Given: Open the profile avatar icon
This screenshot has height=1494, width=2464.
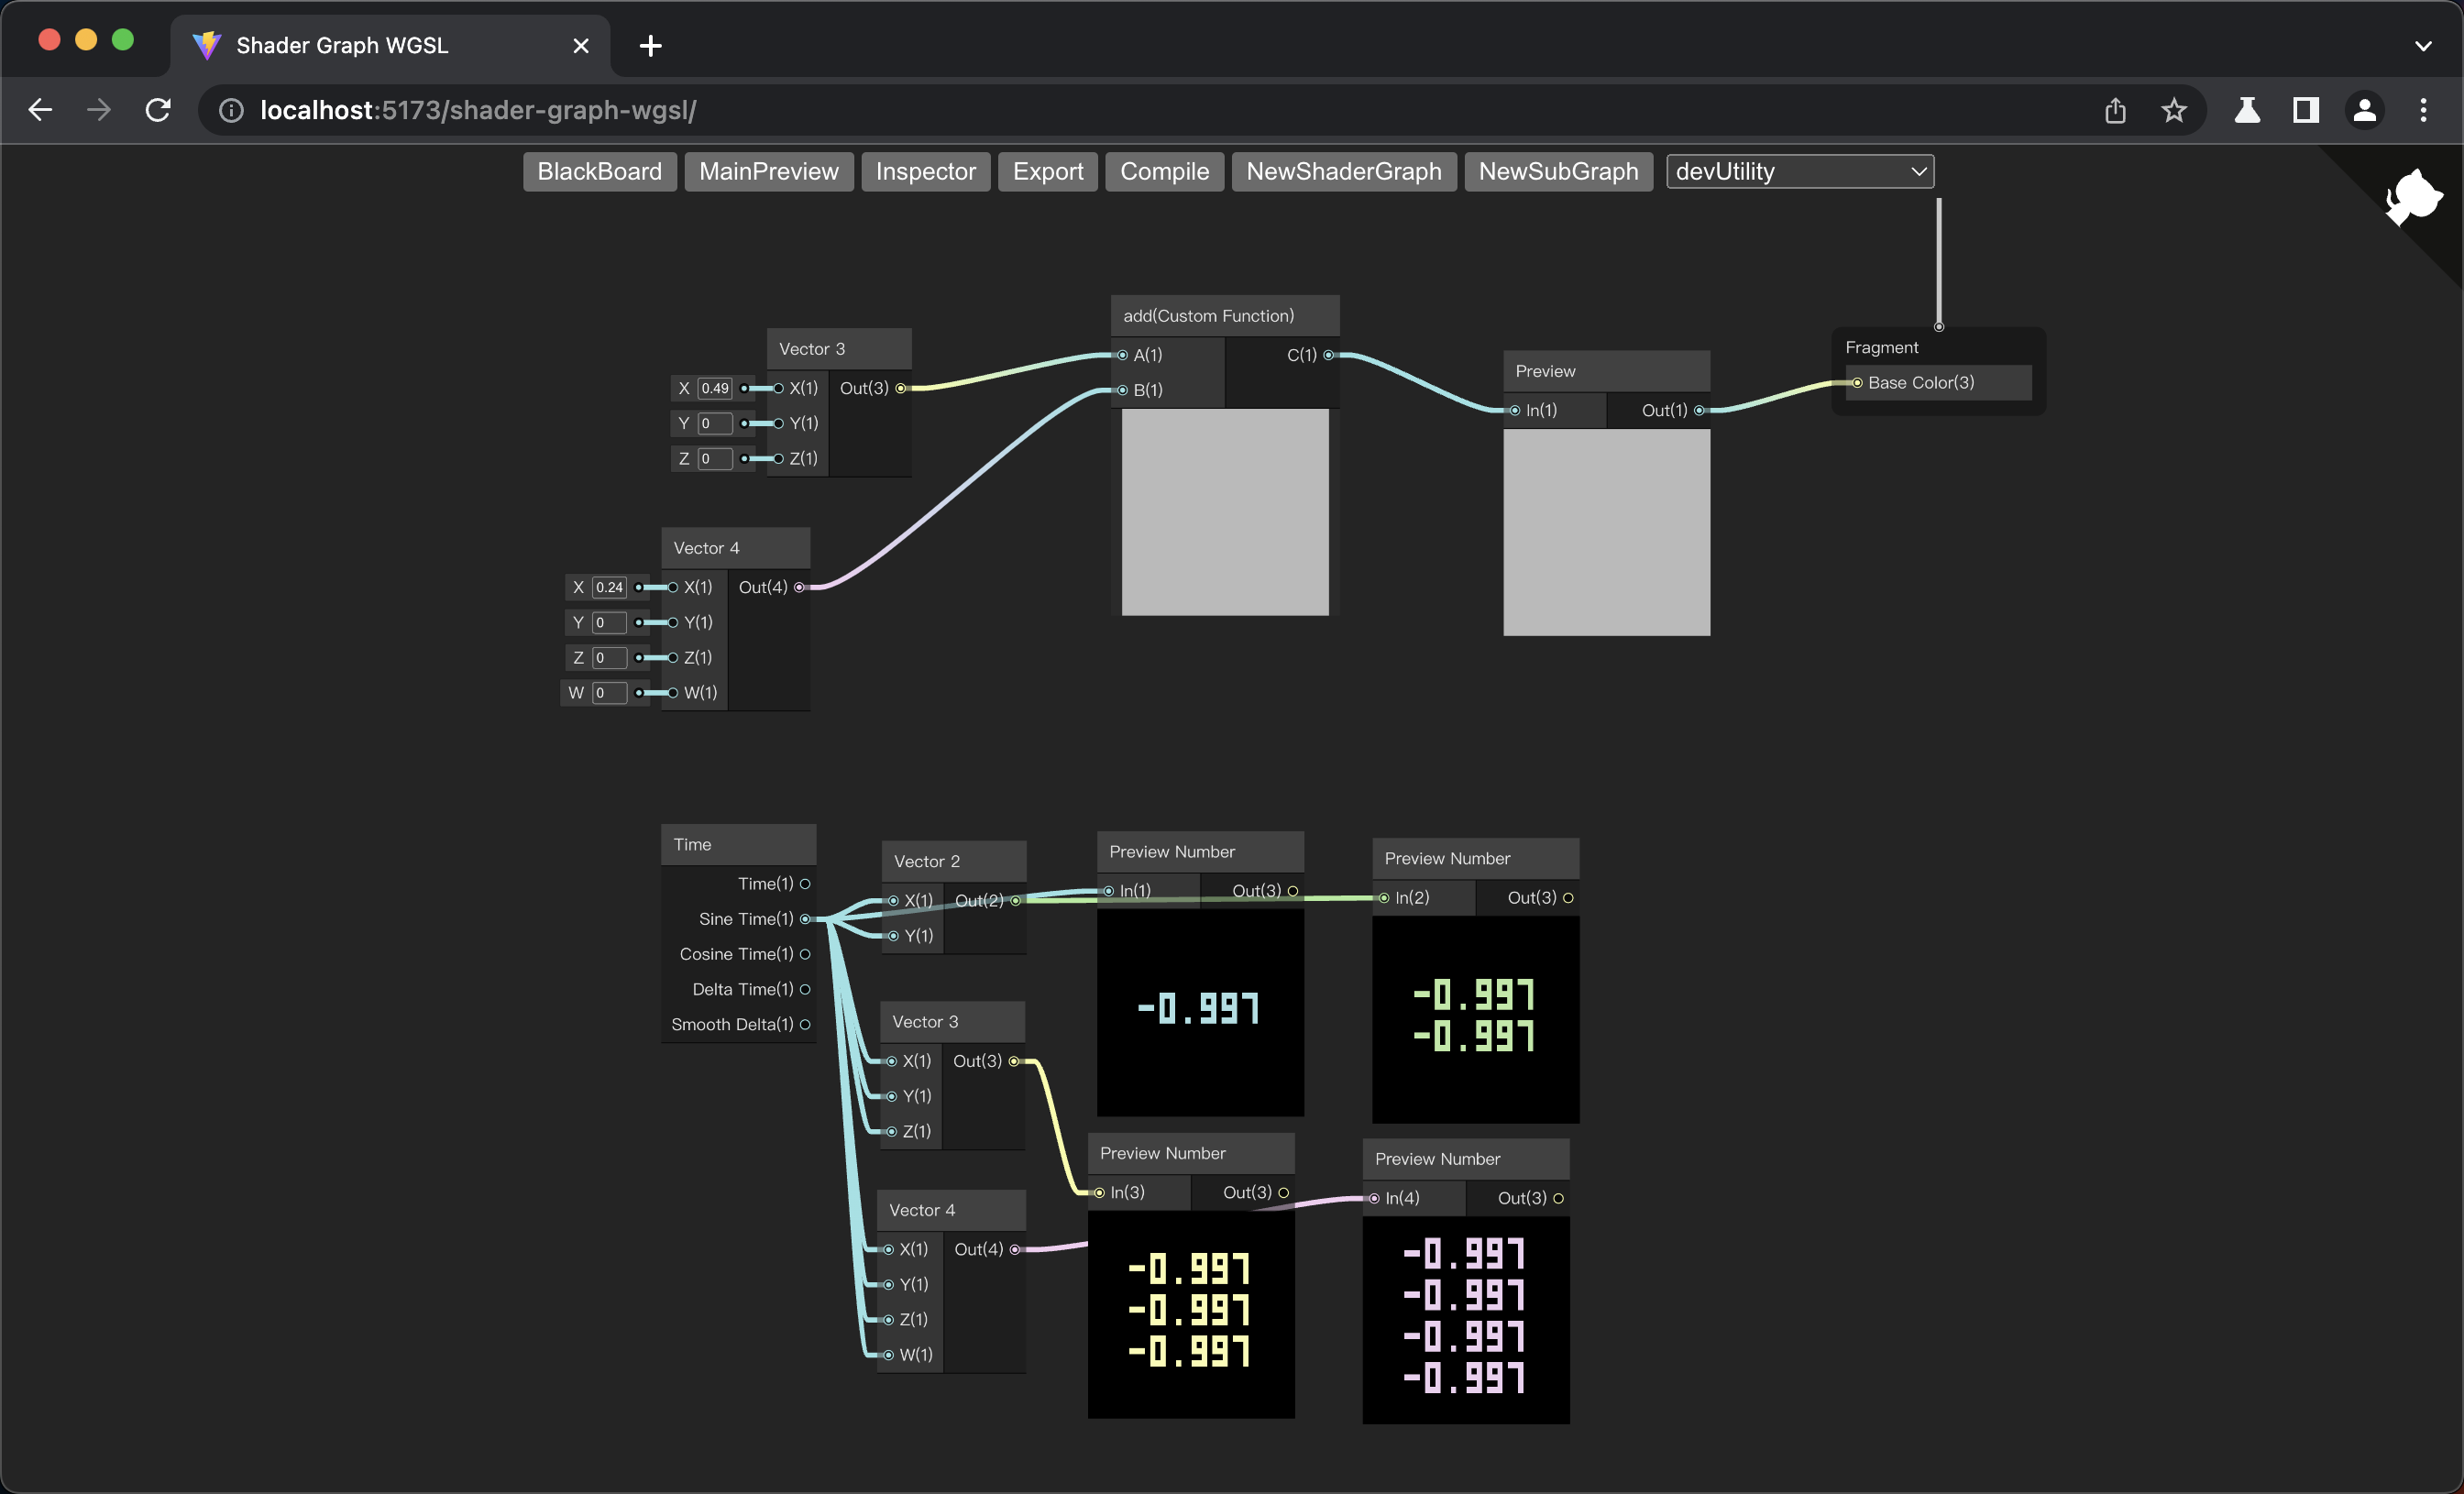Looking at the screenshot, I should coord(2364,110).
